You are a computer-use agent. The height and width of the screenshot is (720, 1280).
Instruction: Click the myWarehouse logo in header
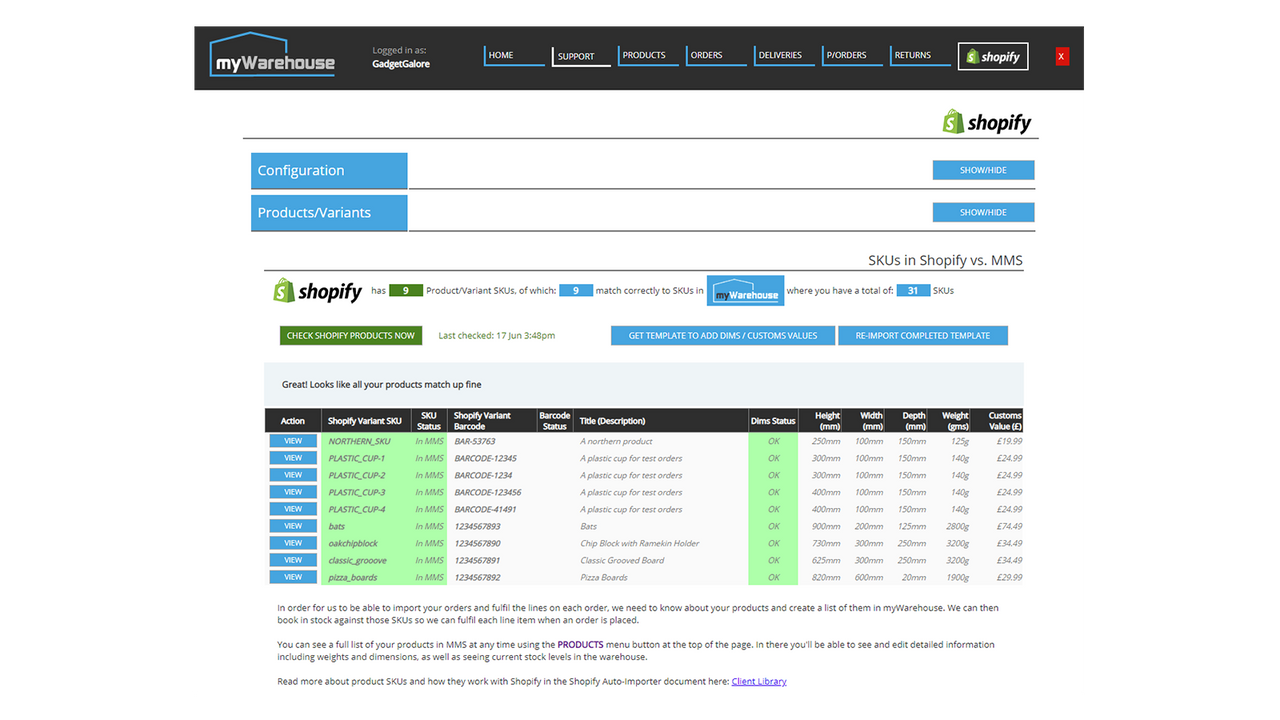point(272,56)
